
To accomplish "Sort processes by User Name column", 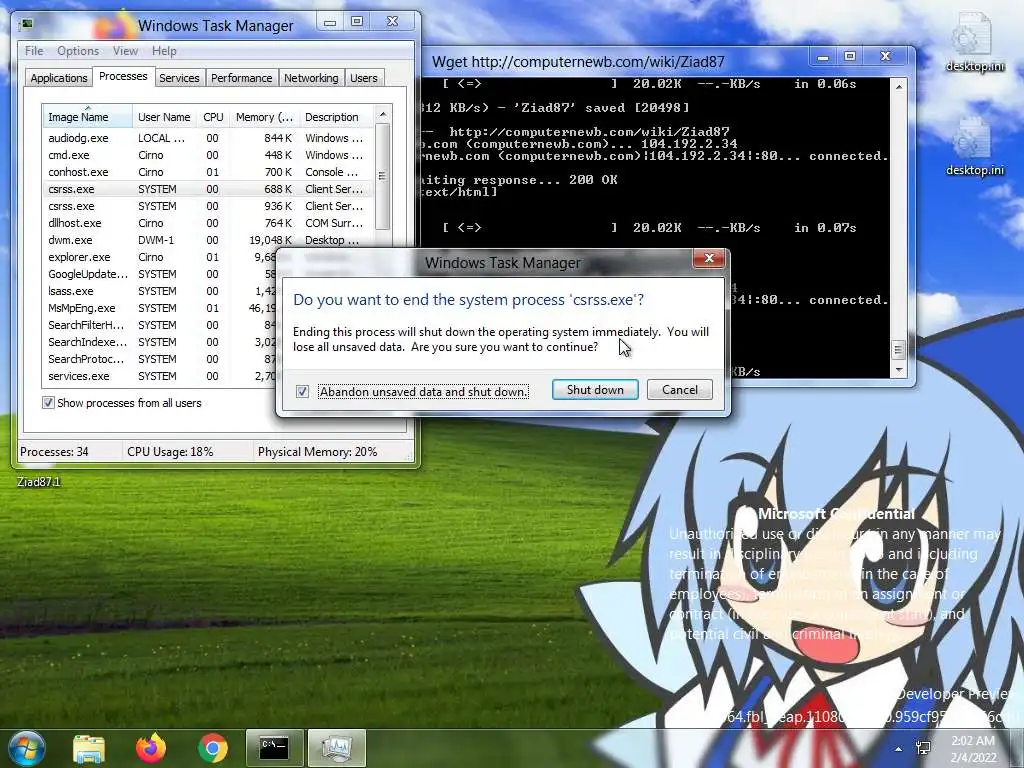I will tap(164, 117).
